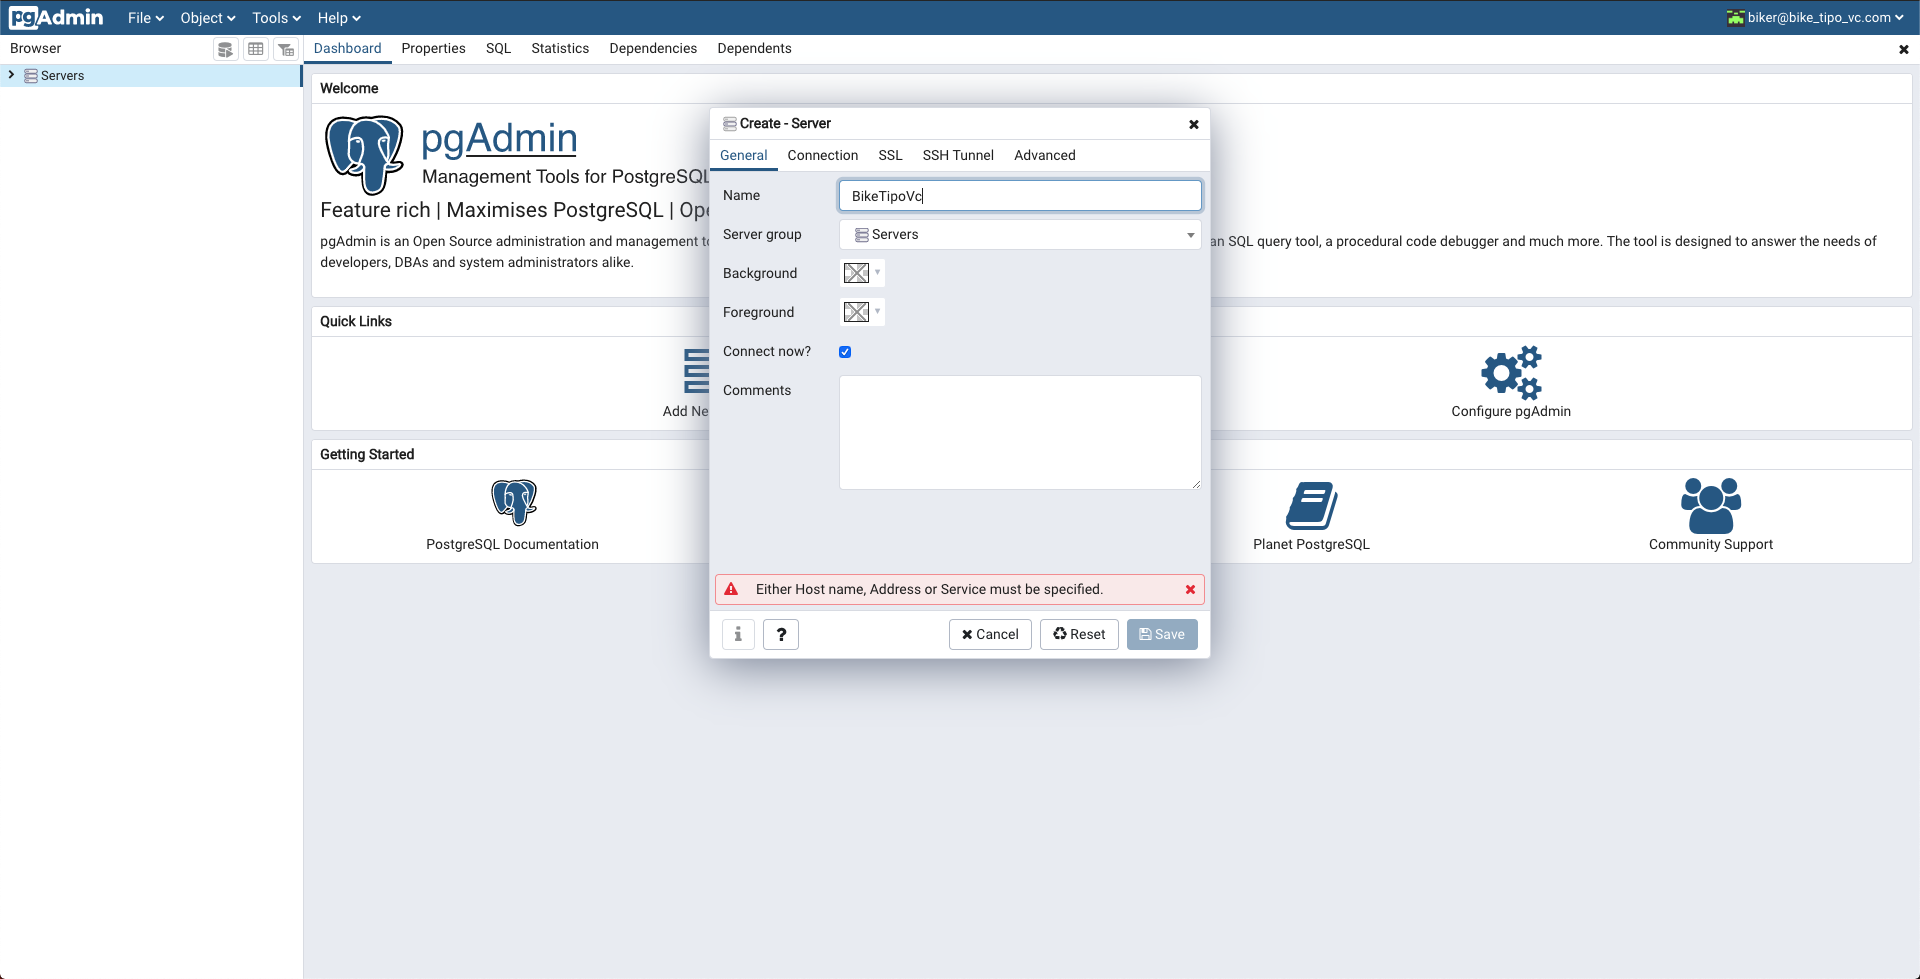
Task: Click into the Name input field
Action: pyautogui.click(x=1020, y=196)
